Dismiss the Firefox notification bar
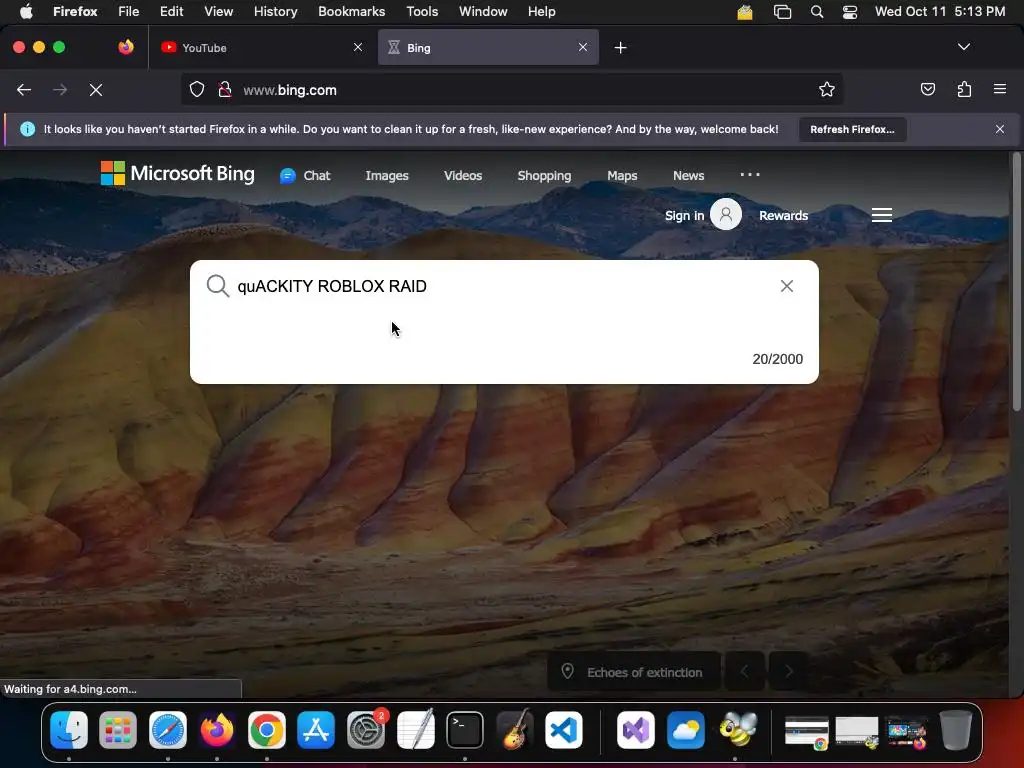 click(1000, 129)
